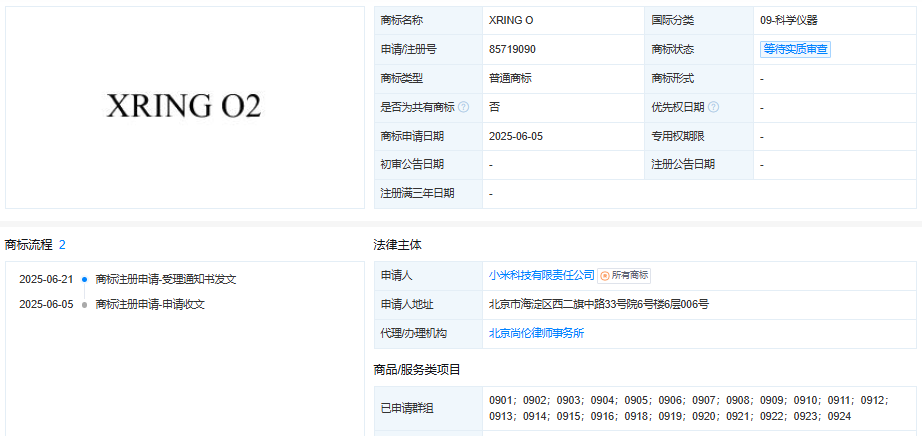Click the 商标流程 count number 2
The height and width of the screenshot is (436, 922).
click(x=62, y=245)
